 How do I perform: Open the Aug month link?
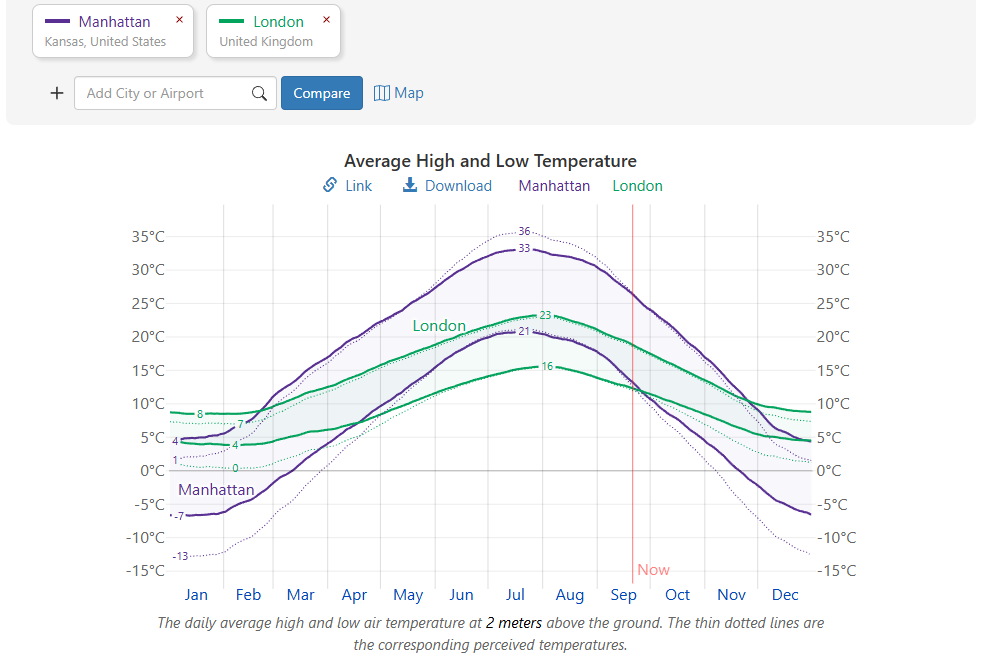[570, 594]
